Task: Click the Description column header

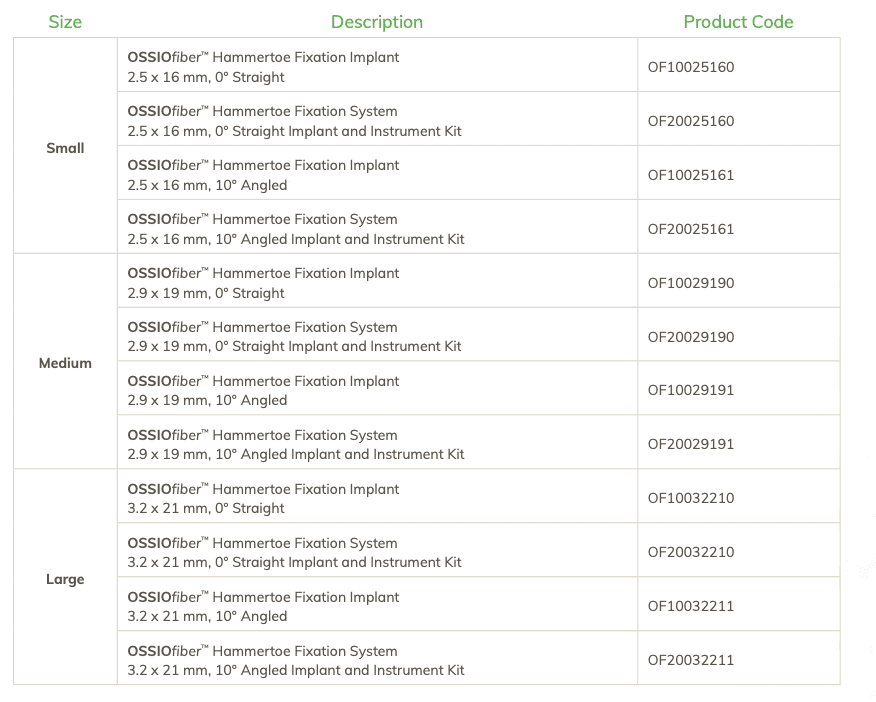Action: [x=377, y=22]
